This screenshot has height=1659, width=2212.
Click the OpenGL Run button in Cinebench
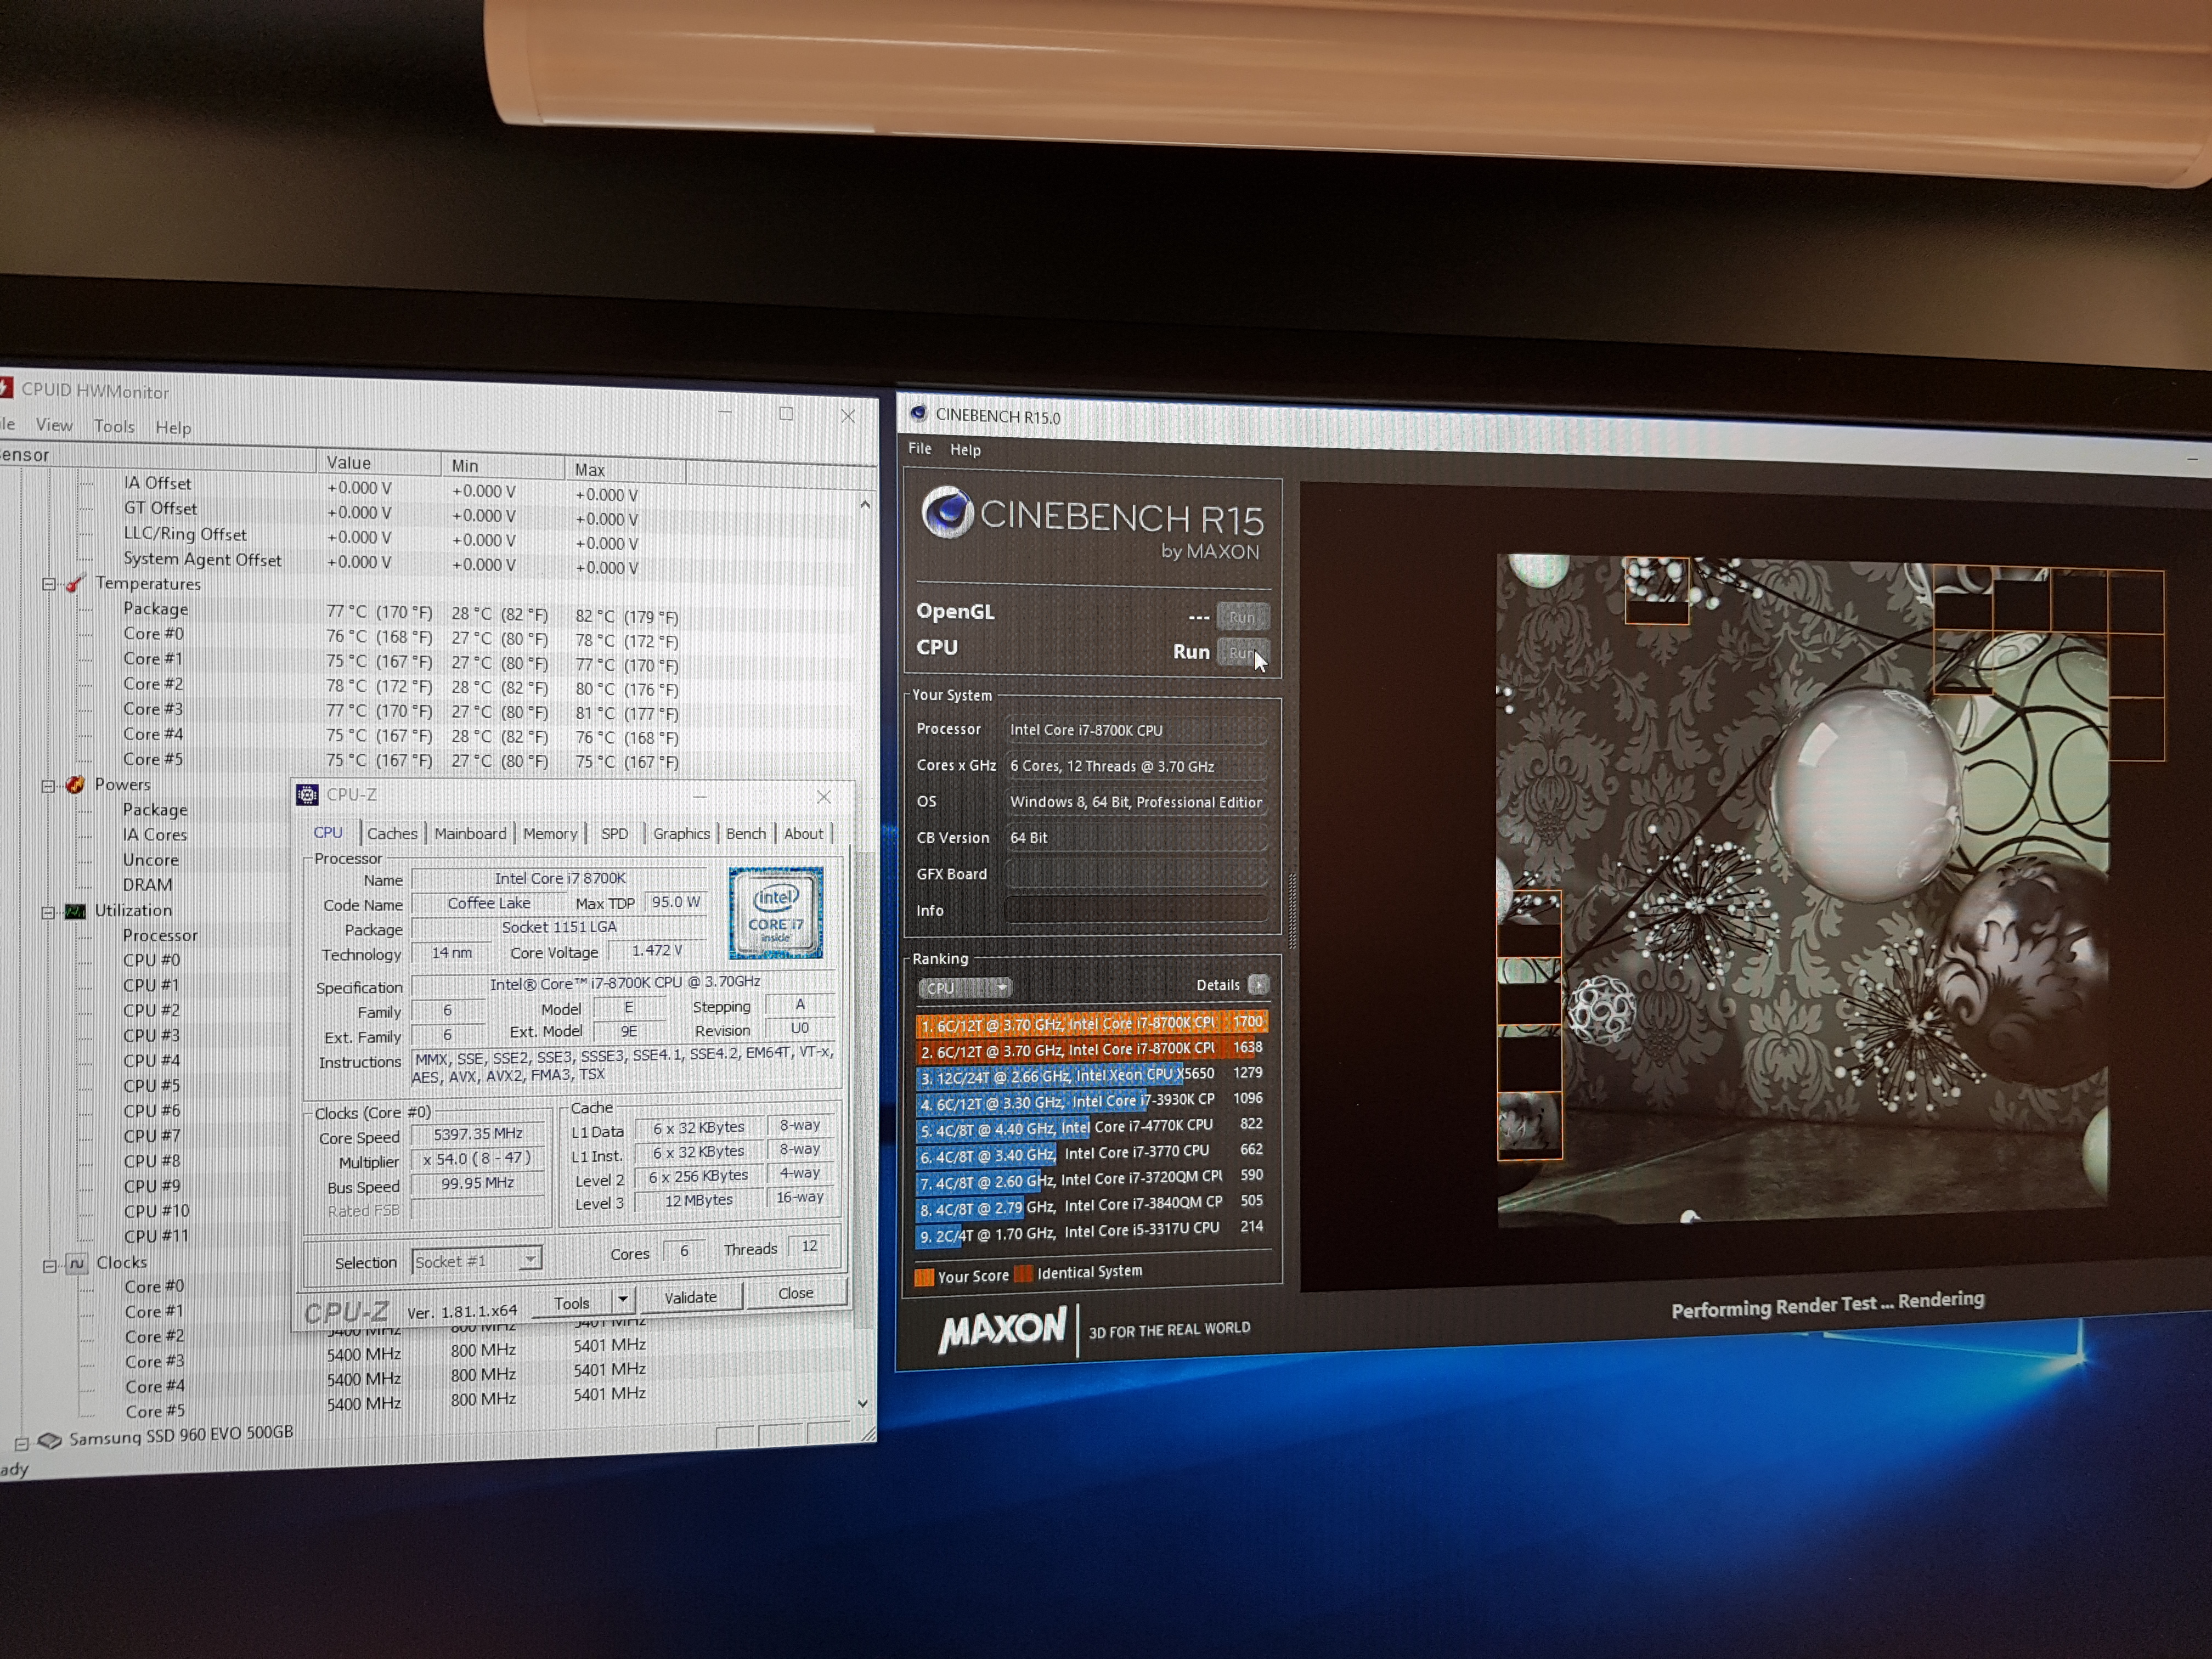[x=1242, y=617]
